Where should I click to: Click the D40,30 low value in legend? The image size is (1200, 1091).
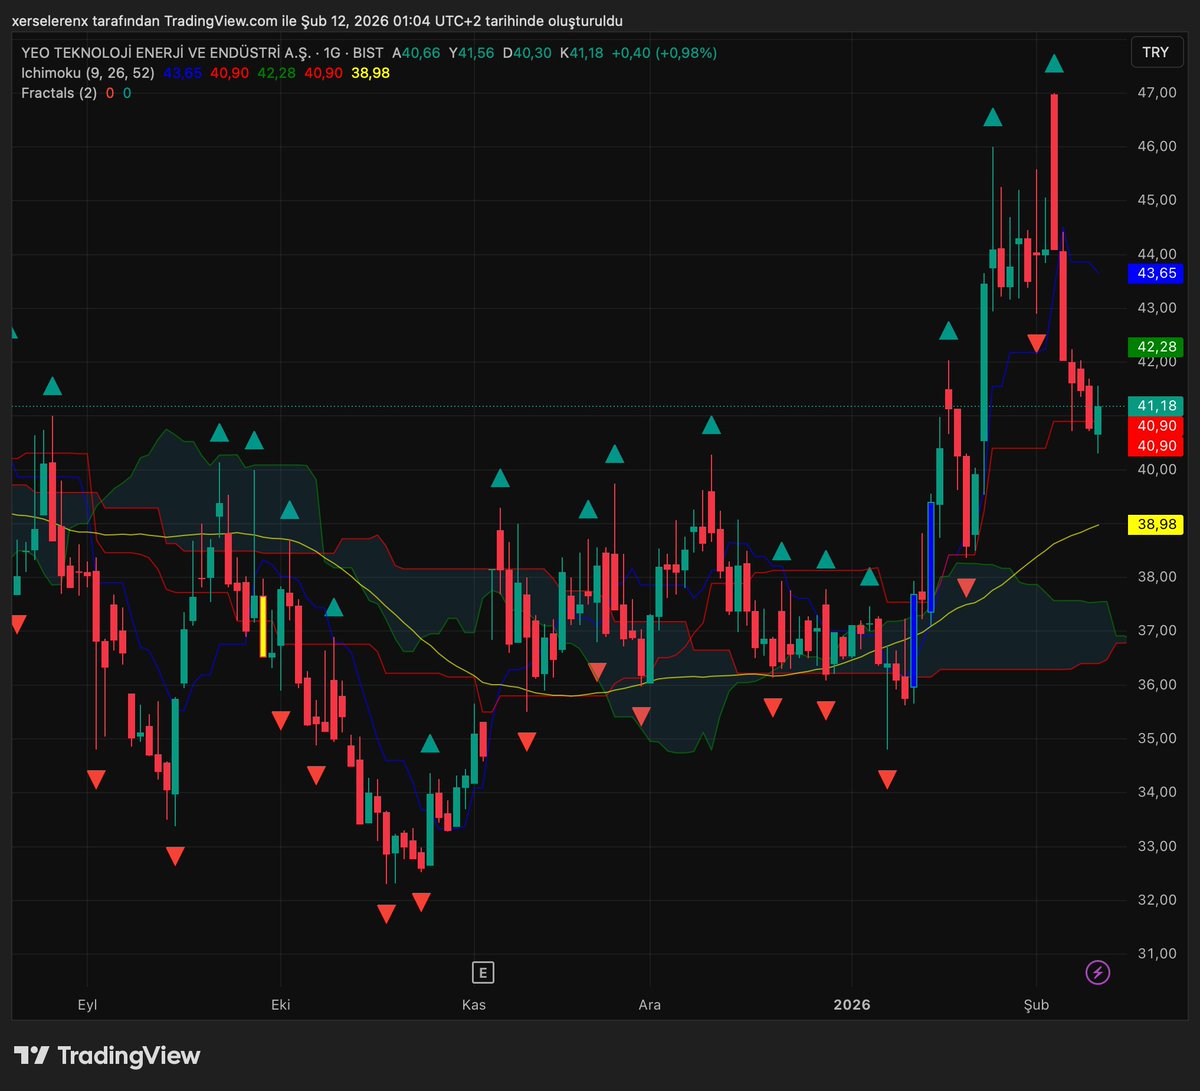coord(527,53)
